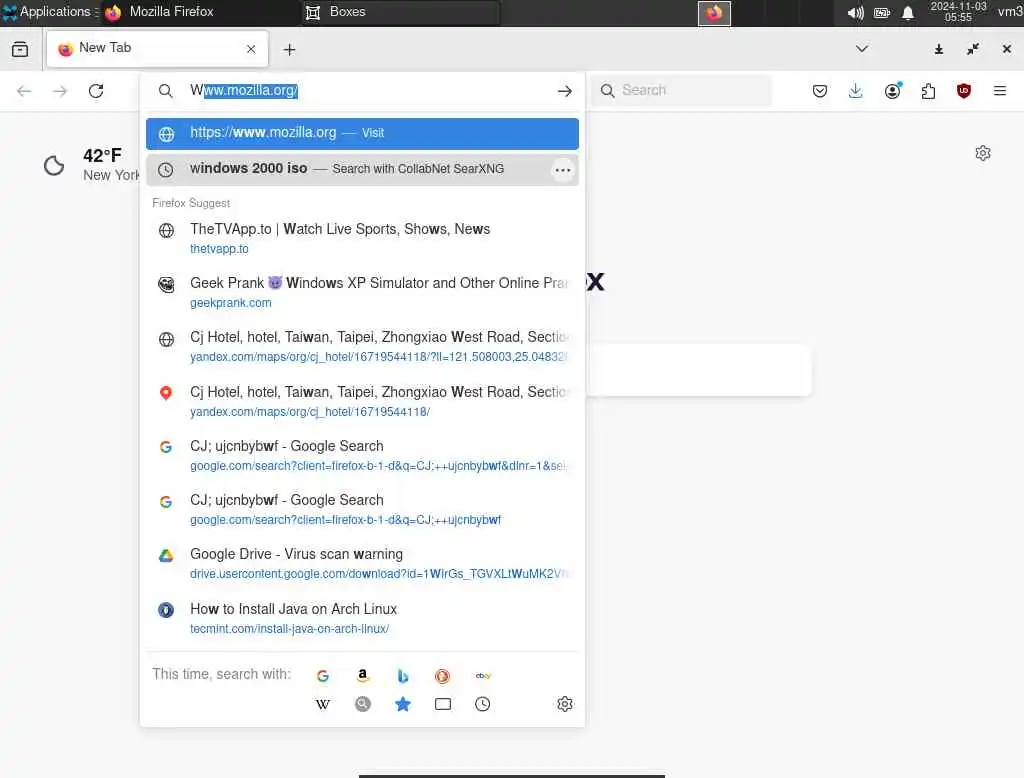Viewport: 1024px width, 778px height.
Task: Visit https://www.mozilla.org suggestion
Action: [362, 133]
